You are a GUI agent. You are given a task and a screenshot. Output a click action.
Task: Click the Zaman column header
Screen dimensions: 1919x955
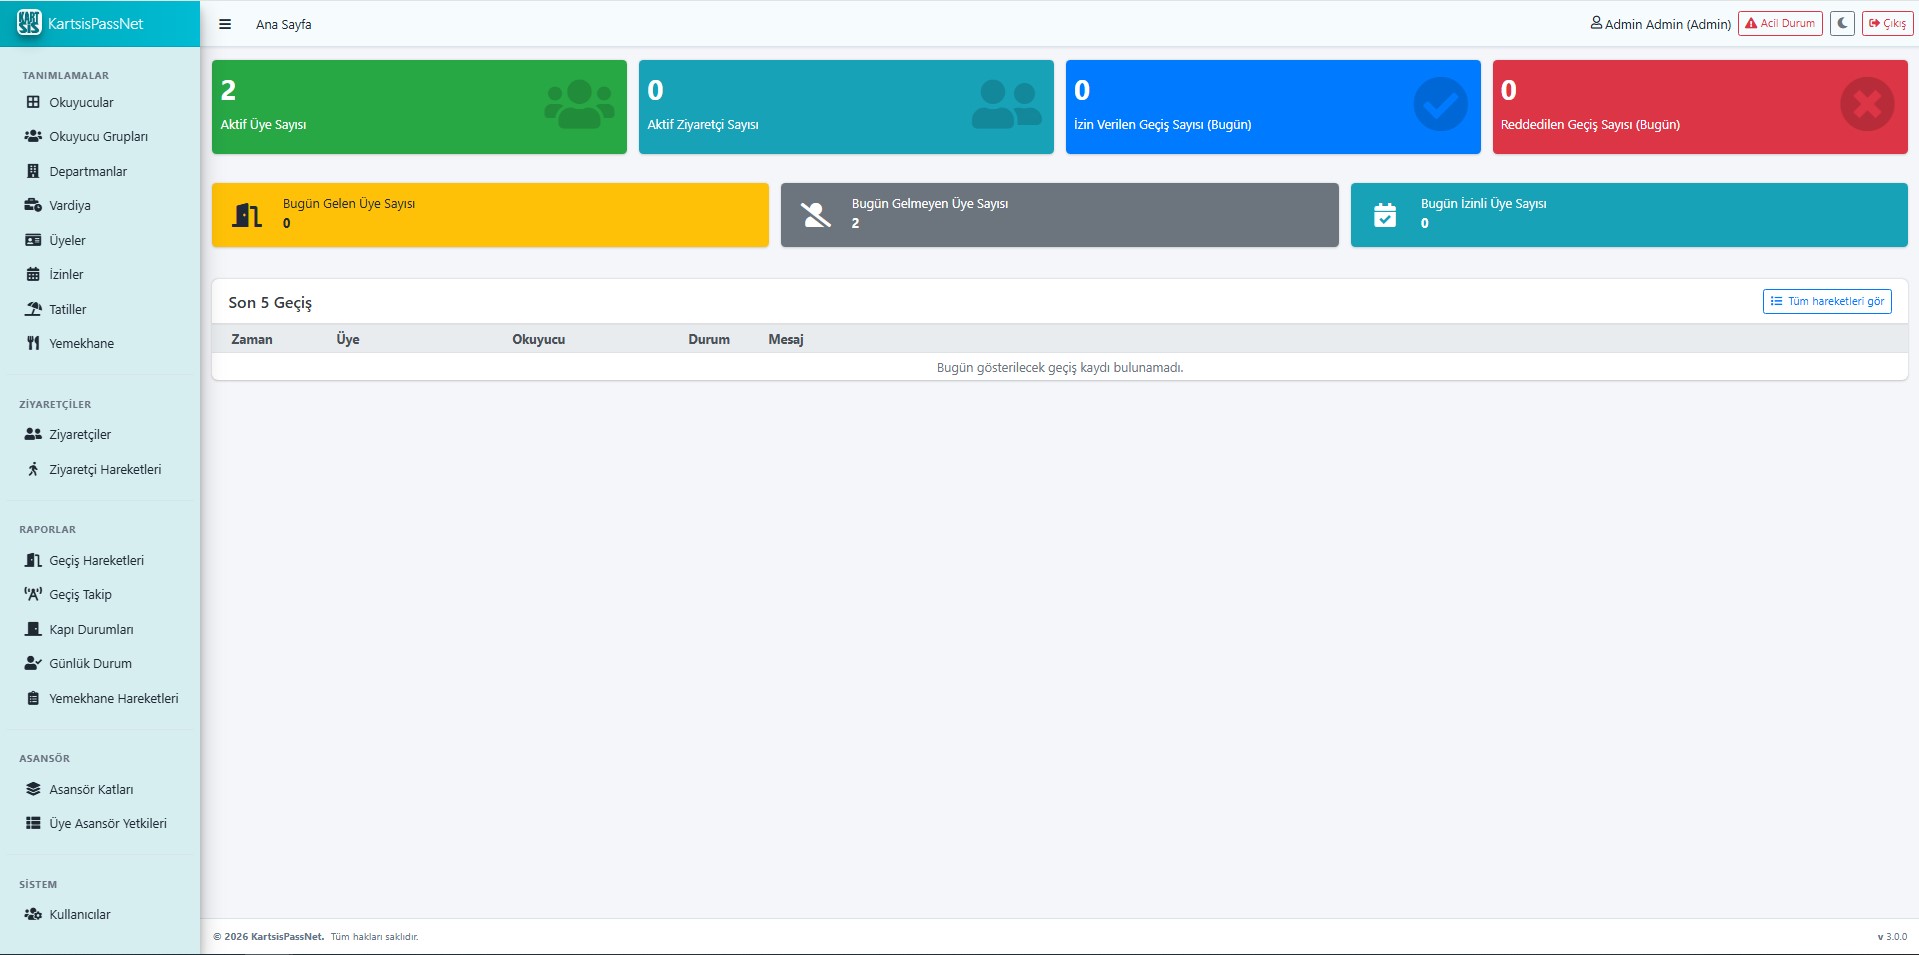click(252, 339)
